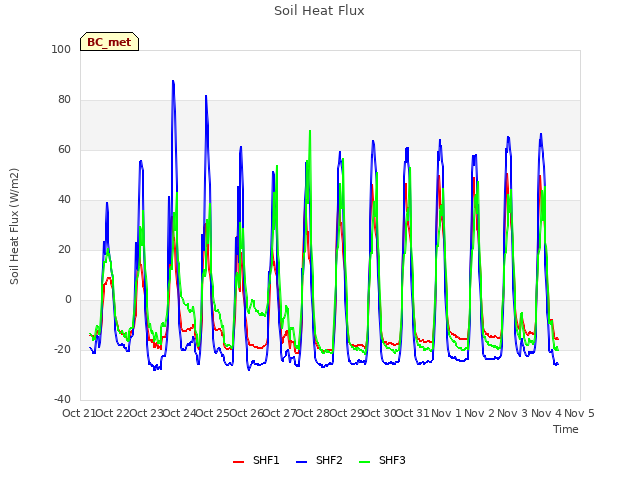Click the red SHF1 legend color marker

pos(238,462)
